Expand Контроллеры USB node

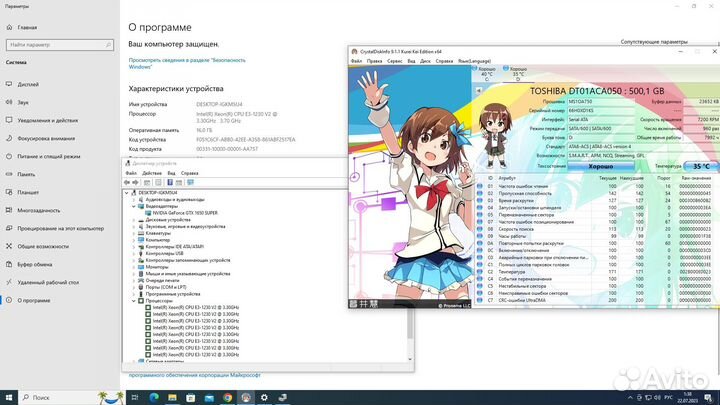pos(134,253)
